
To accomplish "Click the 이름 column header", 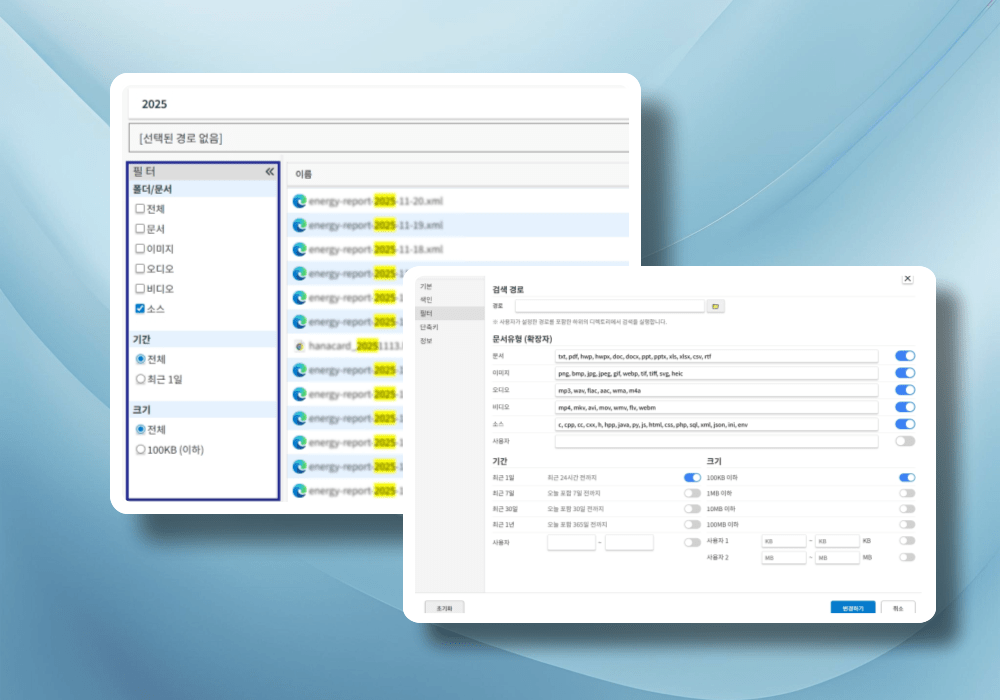I will [x=304, y=174].
